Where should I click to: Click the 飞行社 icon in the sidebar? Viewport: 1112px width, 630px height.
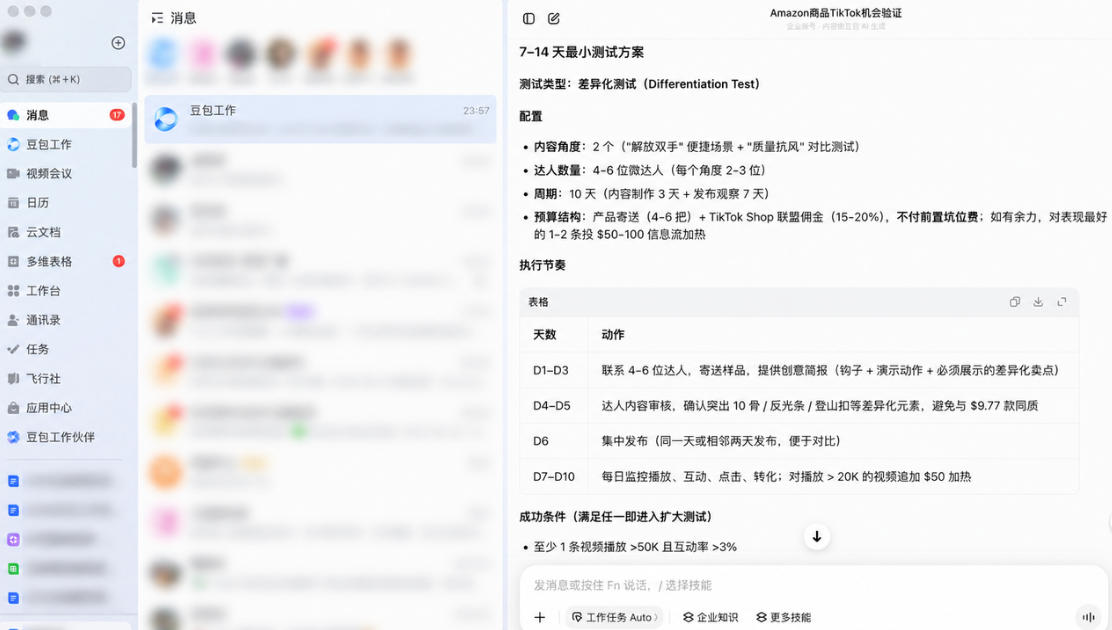(13, 378)
